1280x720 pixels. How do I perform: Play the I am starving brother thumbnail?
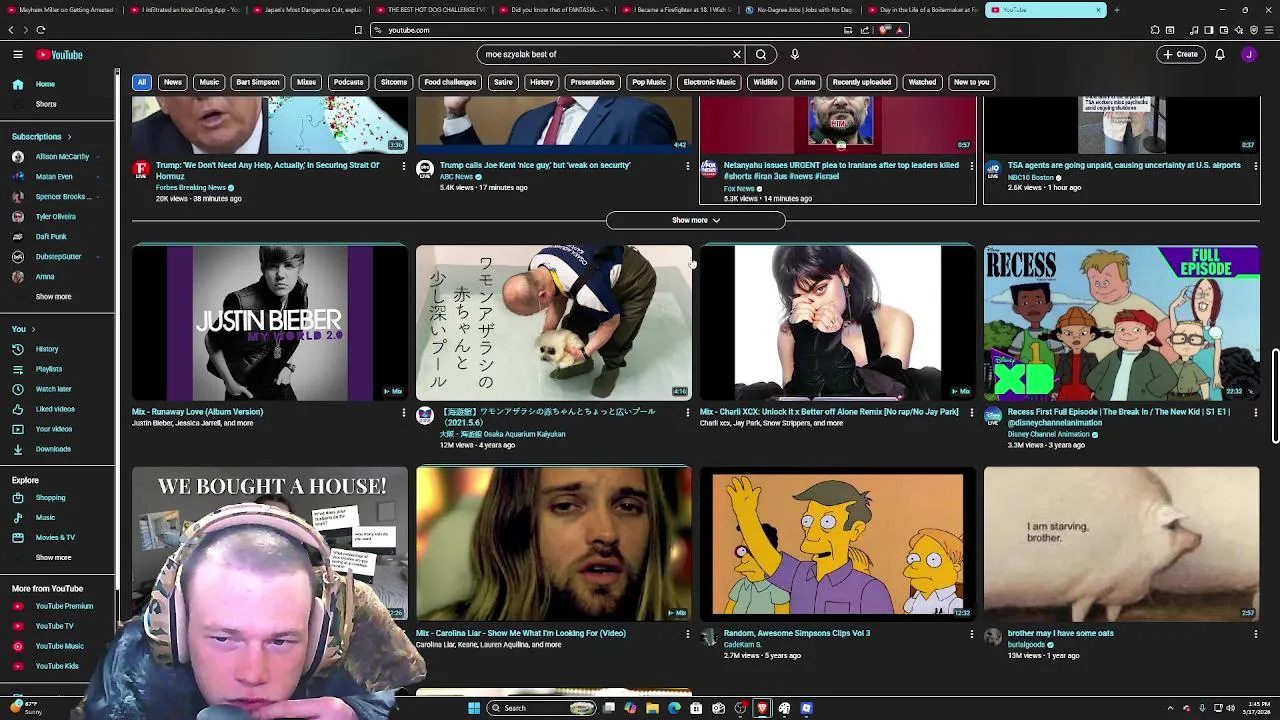(x=1122, y=543)
